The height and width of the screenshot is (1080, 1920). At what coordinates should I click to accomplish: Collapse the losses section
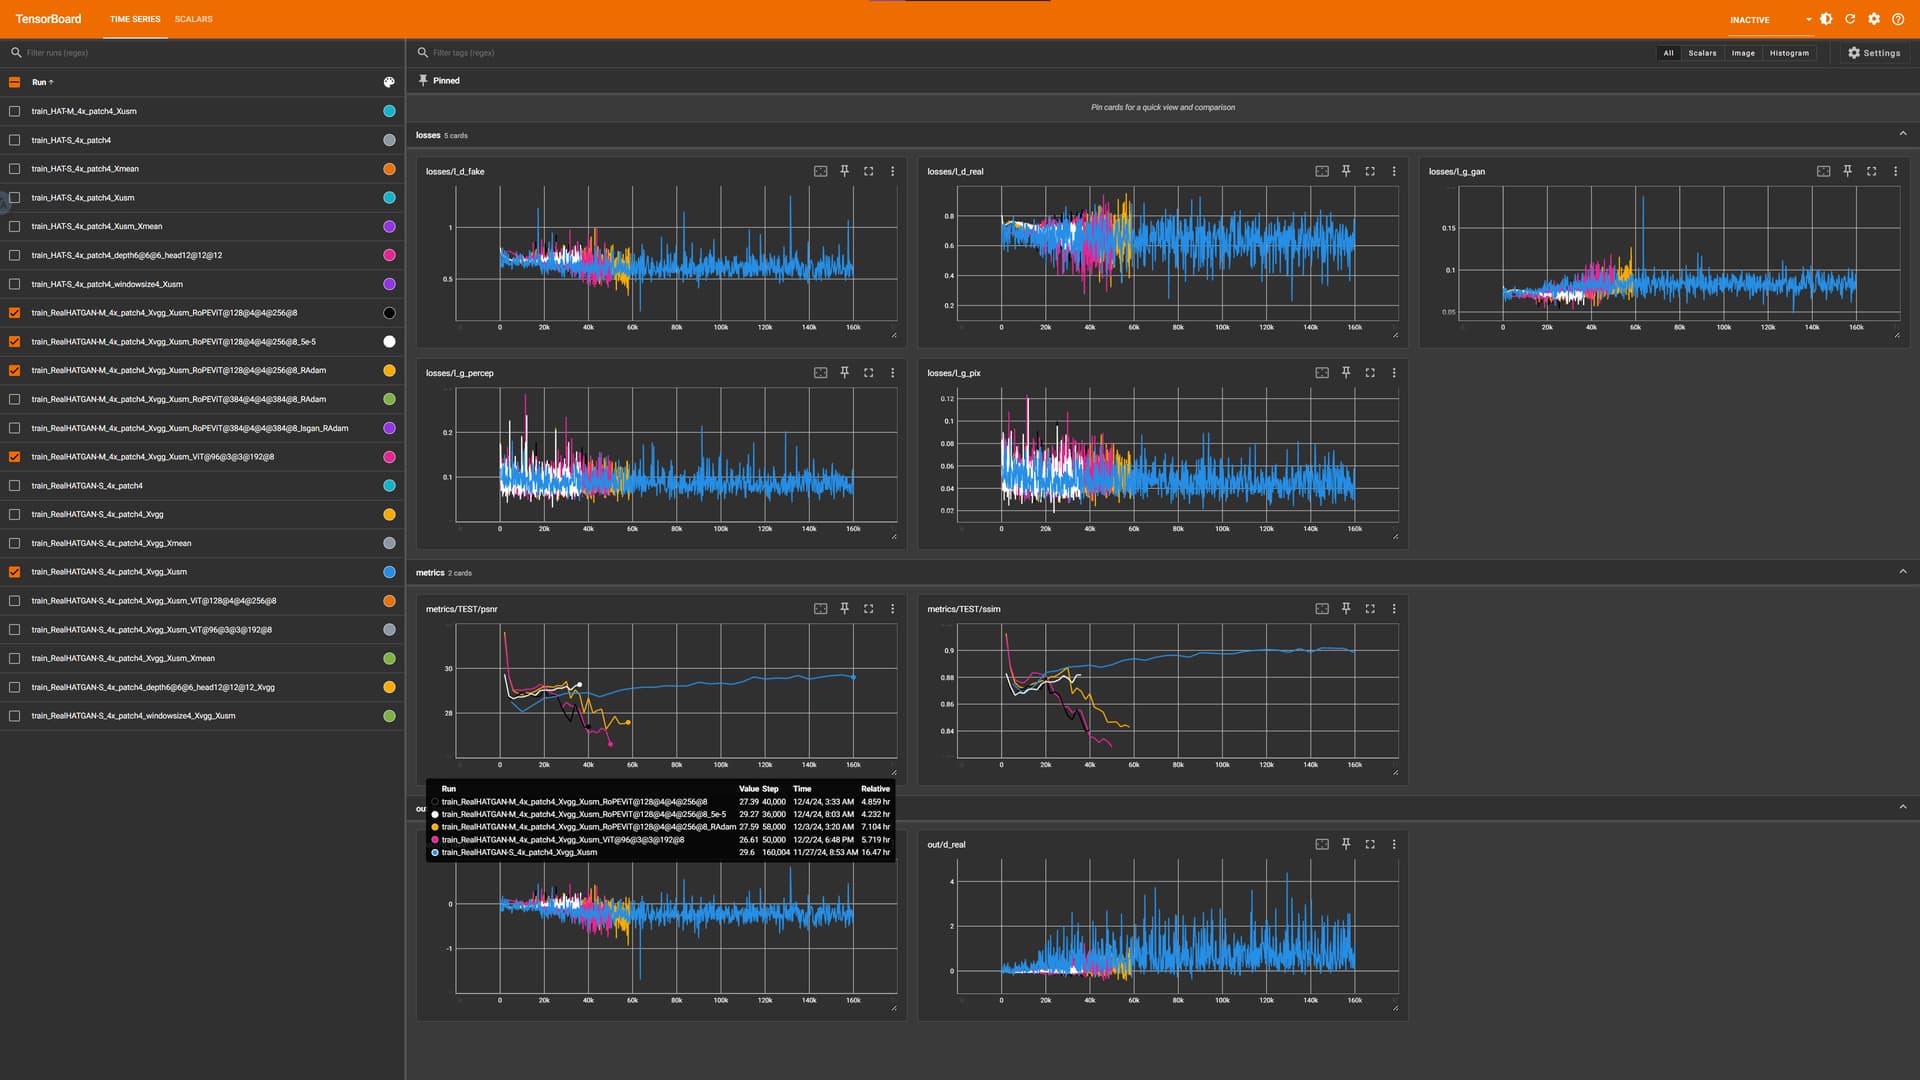tap(1903, 134)
